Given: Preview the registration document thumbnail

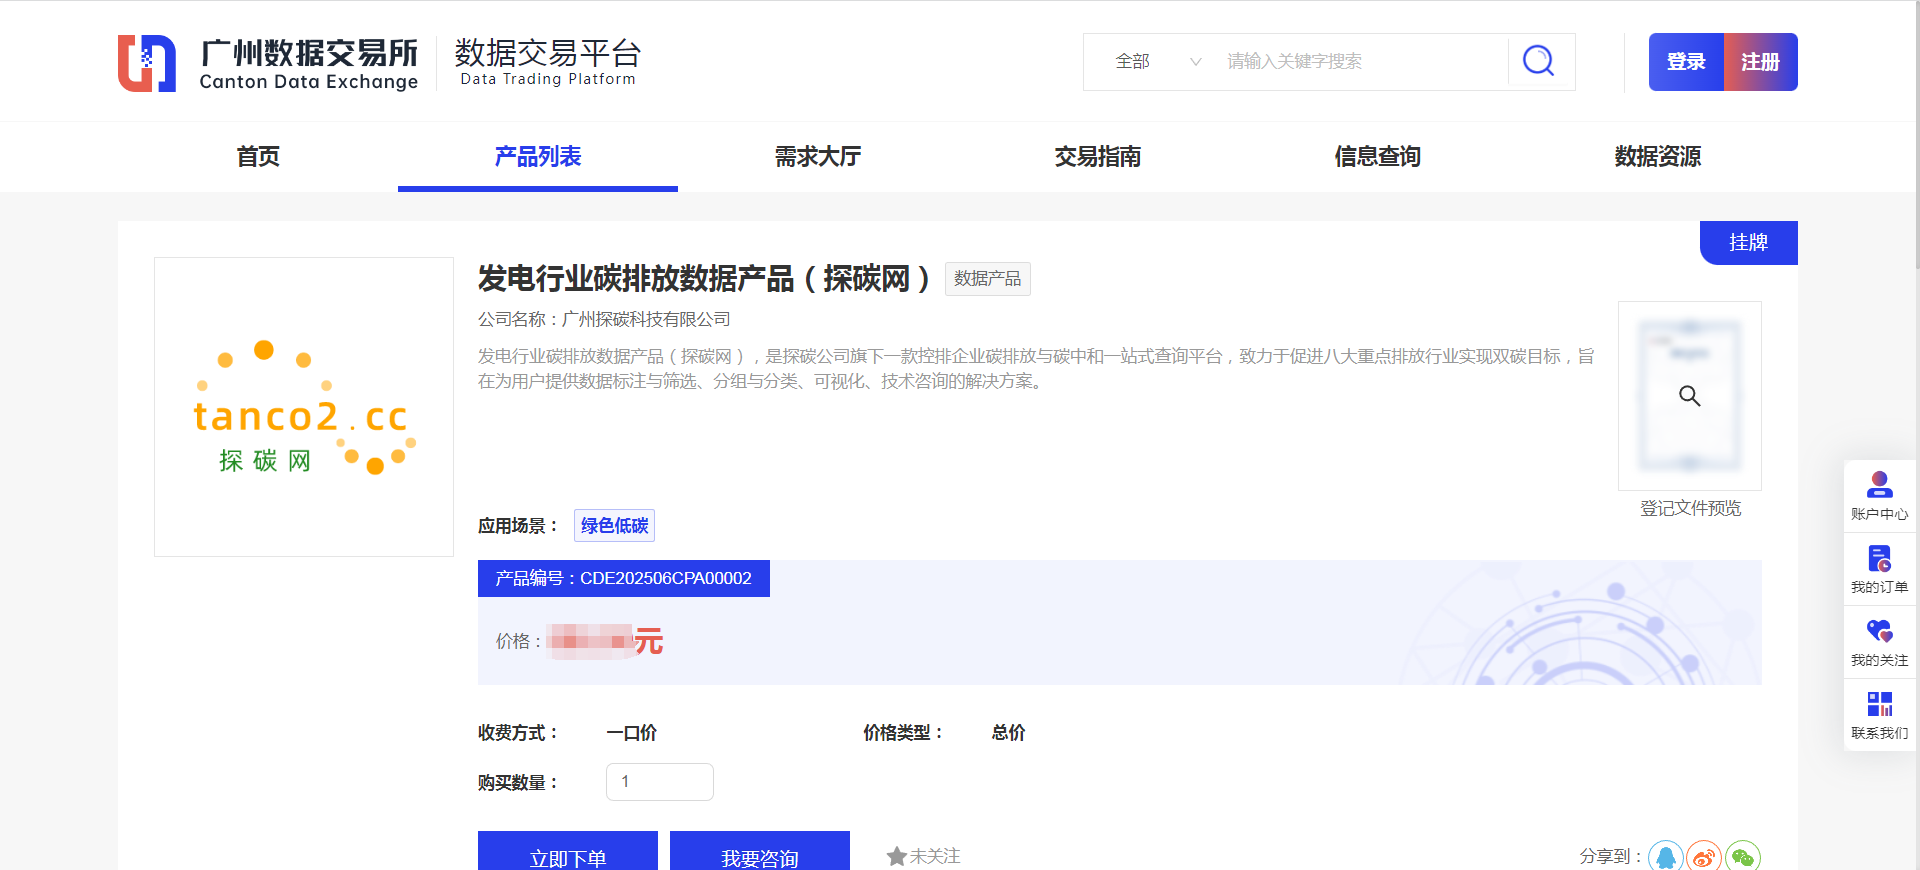Looking at the screenshot, I should [x=1690, y=396].
